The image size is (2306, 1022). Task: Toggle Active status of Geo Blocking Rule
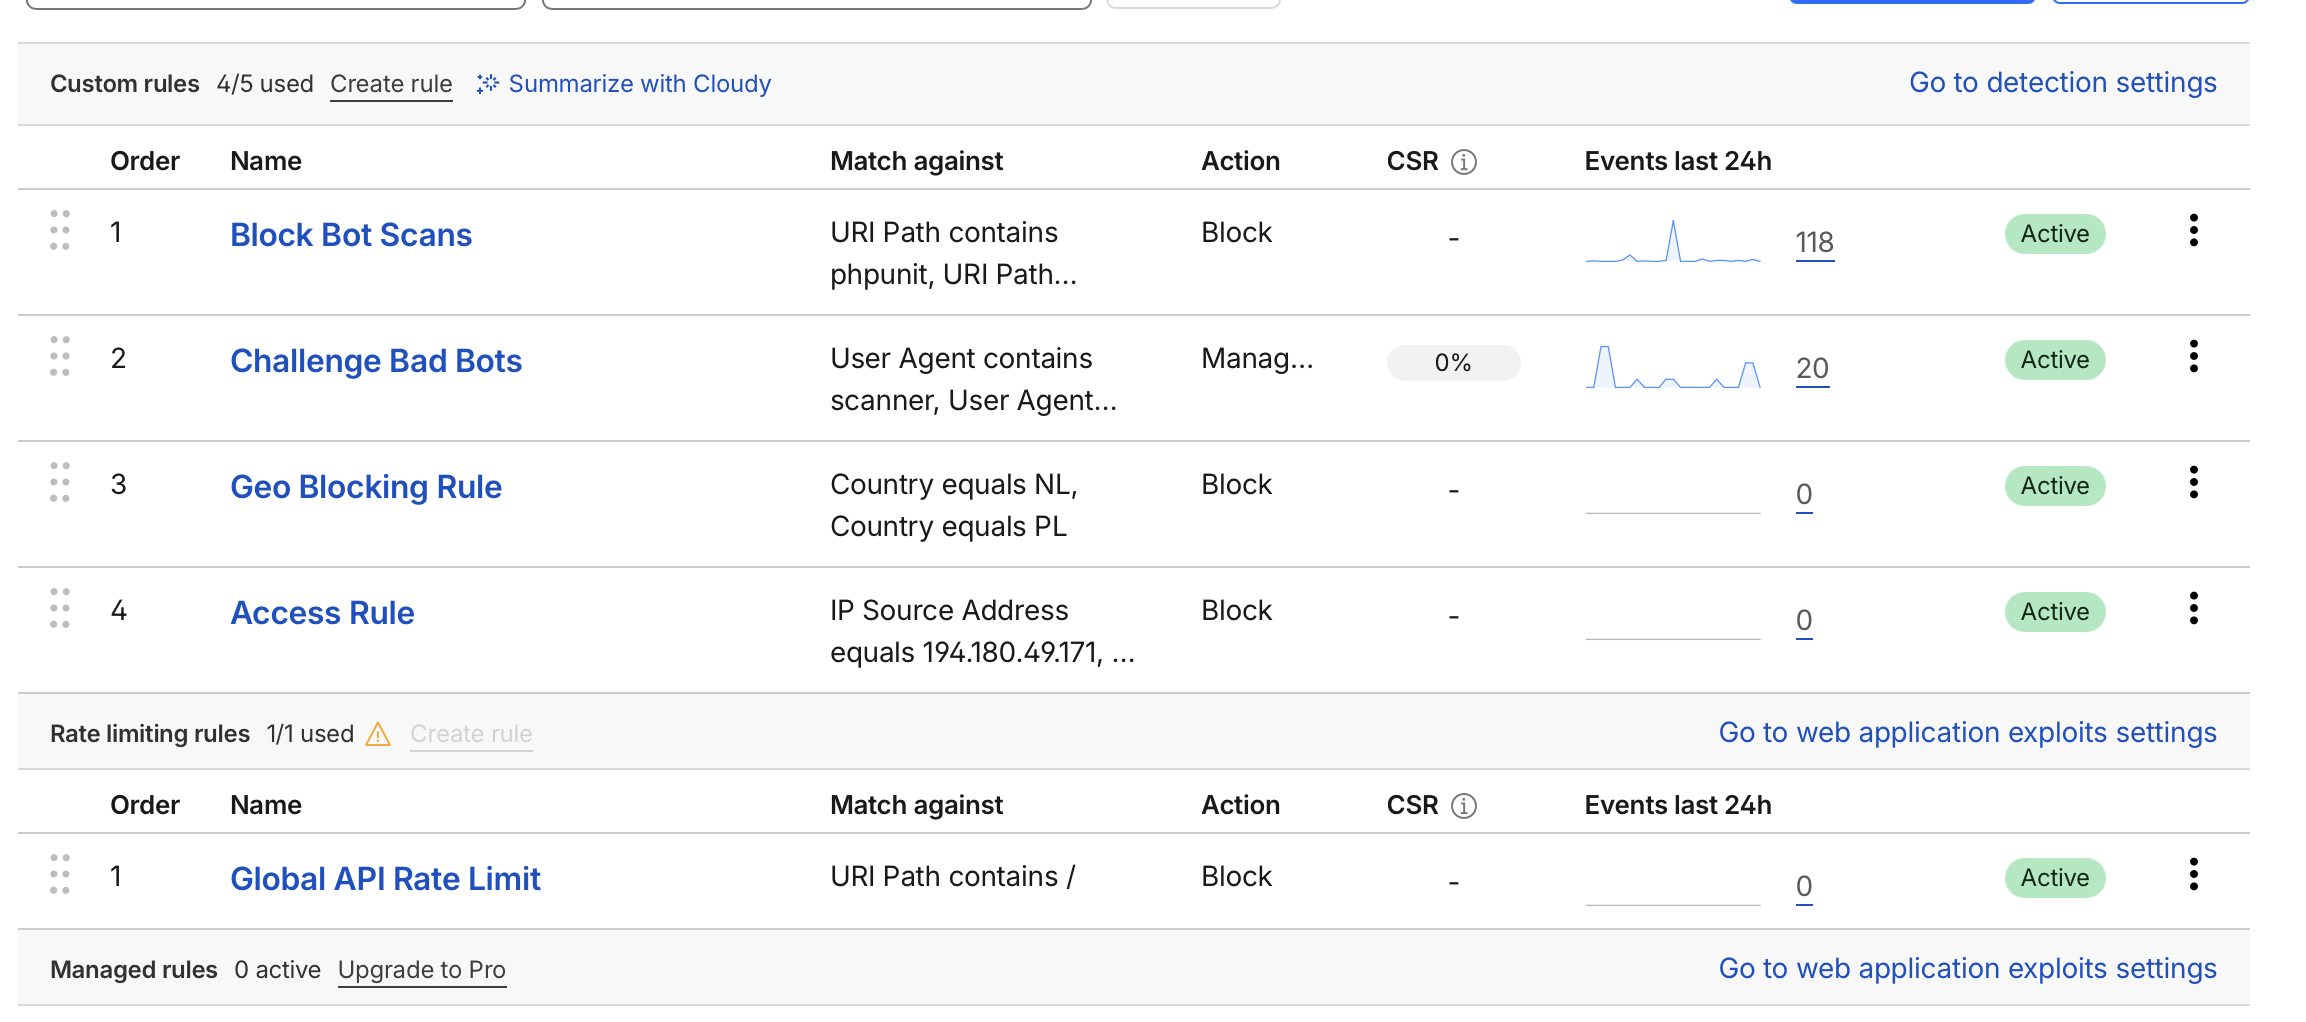tap(2054, 486)
